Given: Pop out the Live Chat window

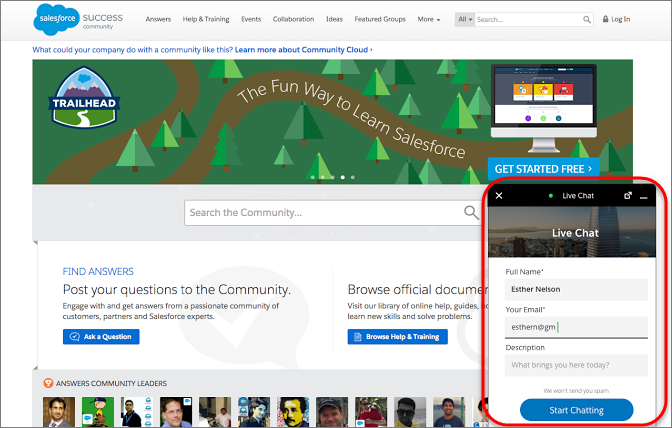Looking at the screenshot, I should [x=628, y=196].
